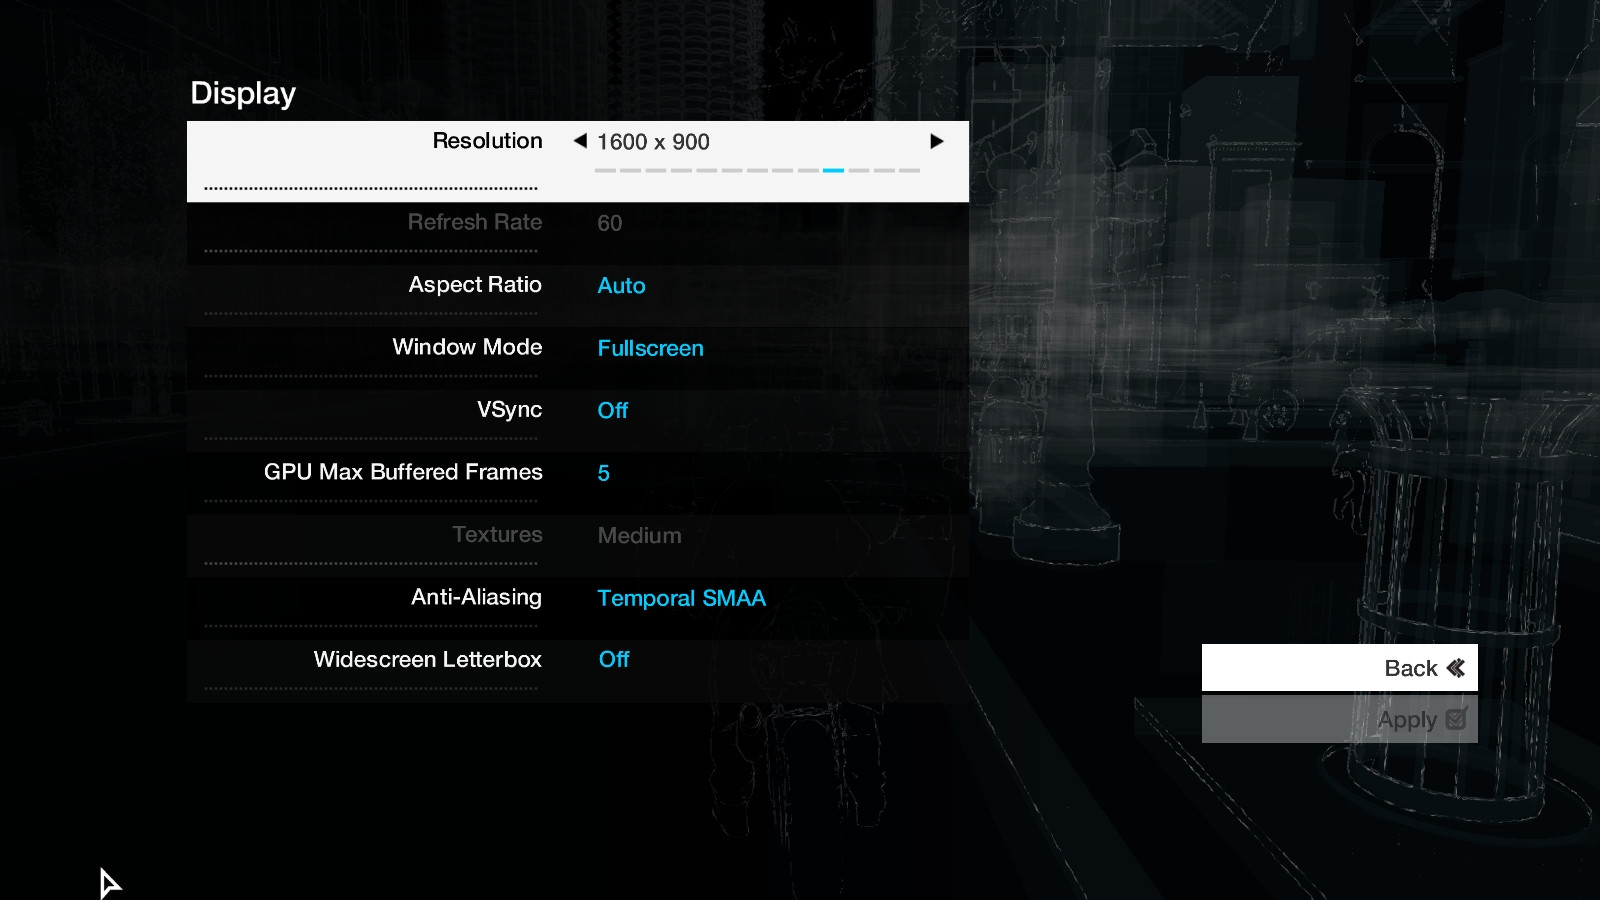Select the VSync setting row
The width and height of the screenshot is (1600, 900).
pyautogui.click(x=578, y=421)
